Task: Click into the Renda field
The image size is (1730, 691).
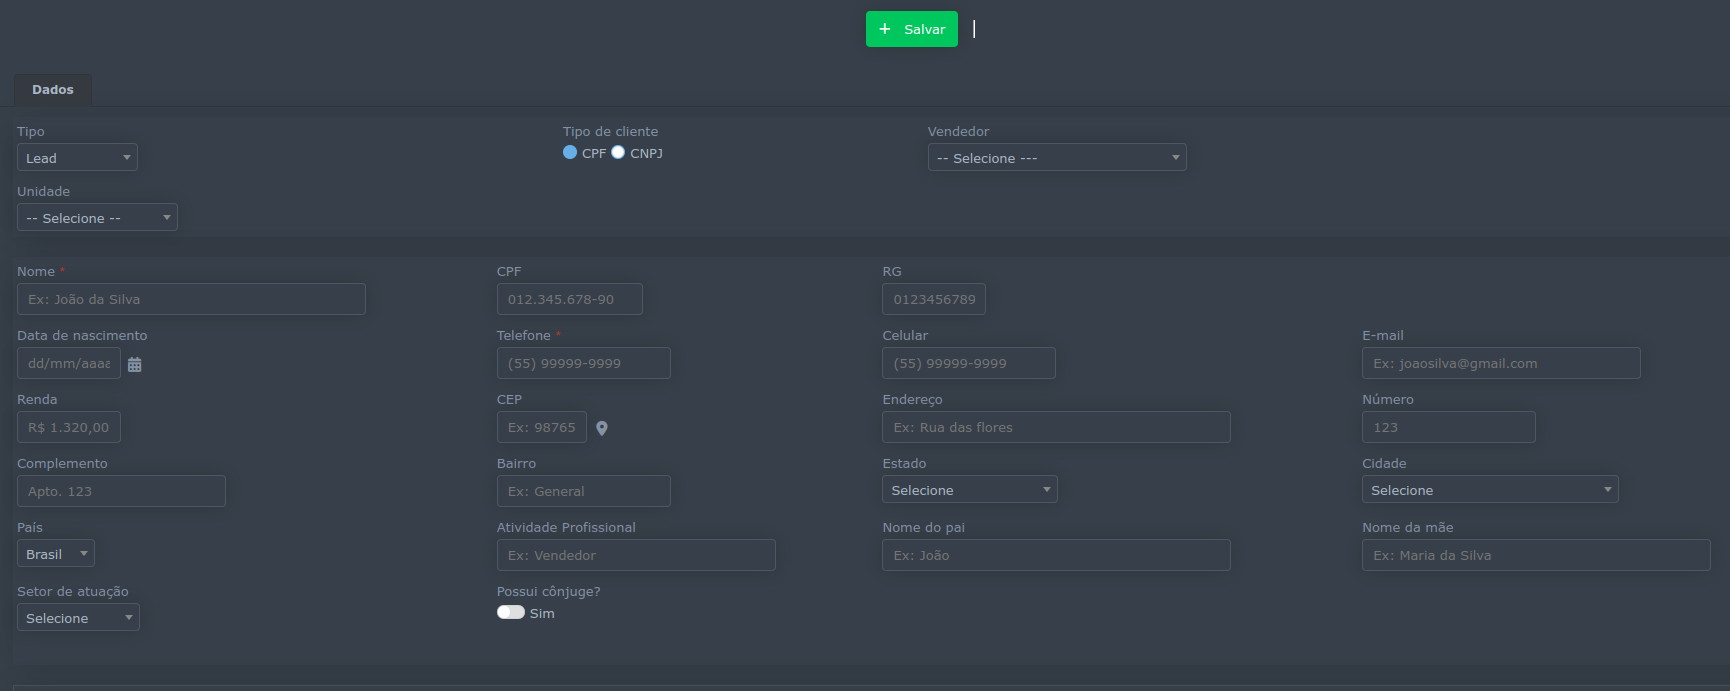Action: pyautogui.click(x=69, y=427)
